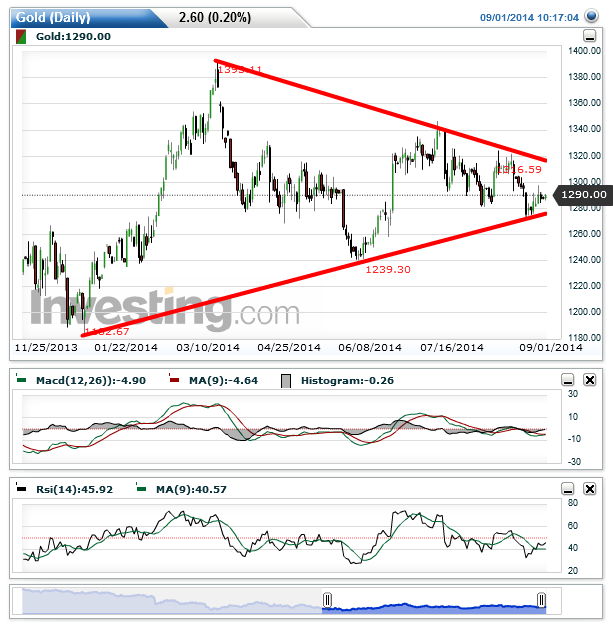Minimize the Gold price chart panel
Viewport: 613px width, 627px height.
[x=589, y=36]
